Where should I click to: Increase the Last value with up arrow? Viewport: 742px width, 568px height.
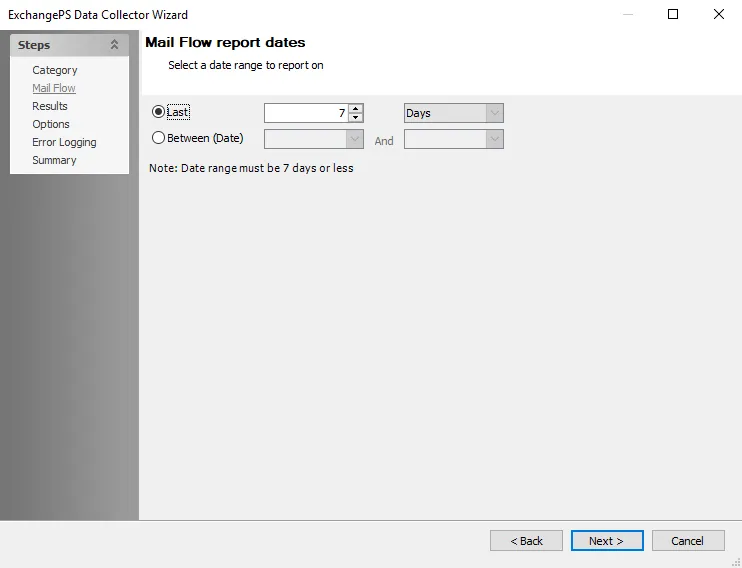(355, 108)
